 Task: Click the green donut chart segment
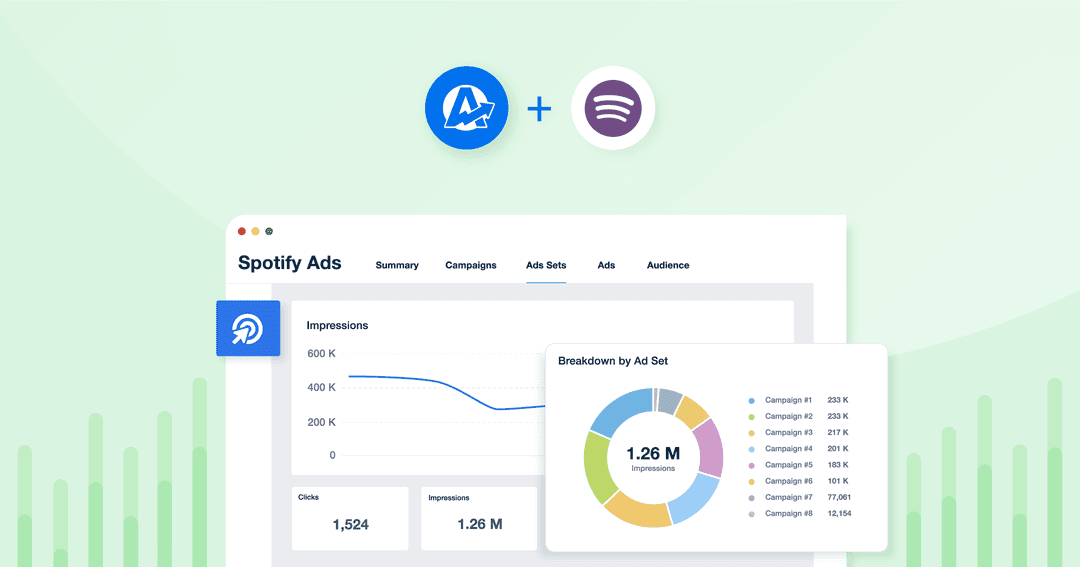596,467
